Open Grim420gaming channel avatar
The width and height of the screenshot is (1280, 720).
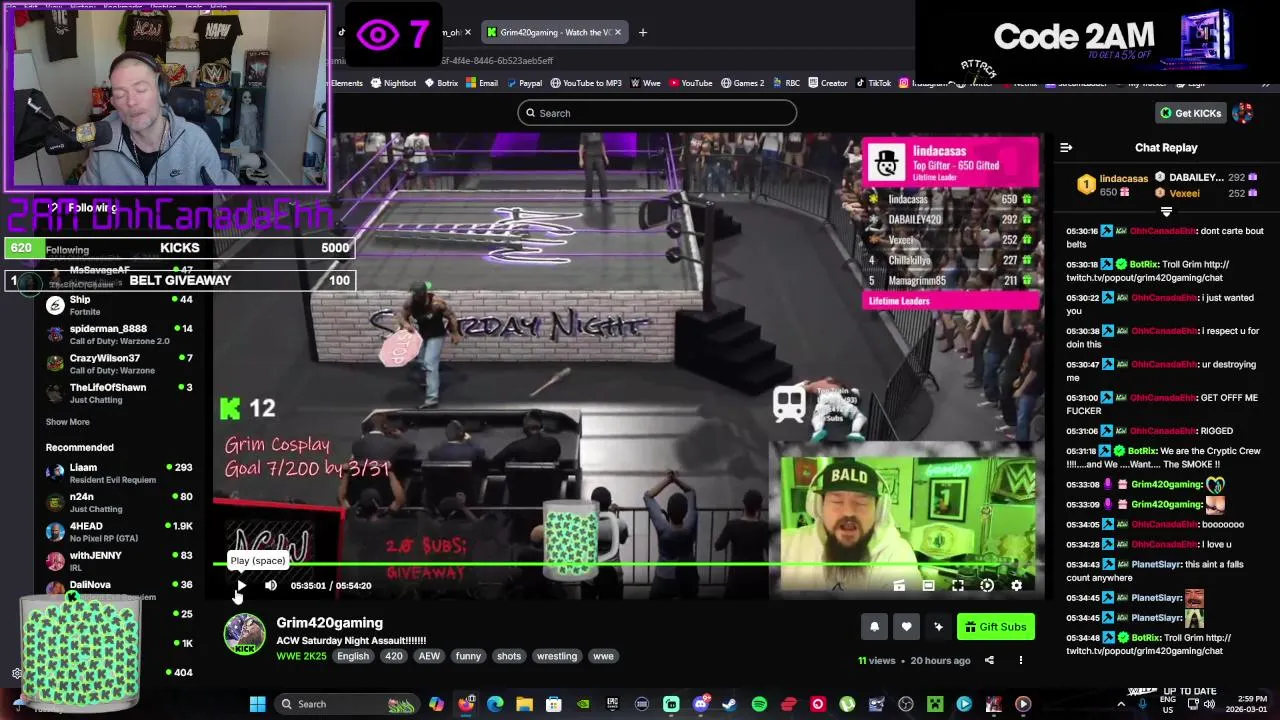[x=244, y=636]
